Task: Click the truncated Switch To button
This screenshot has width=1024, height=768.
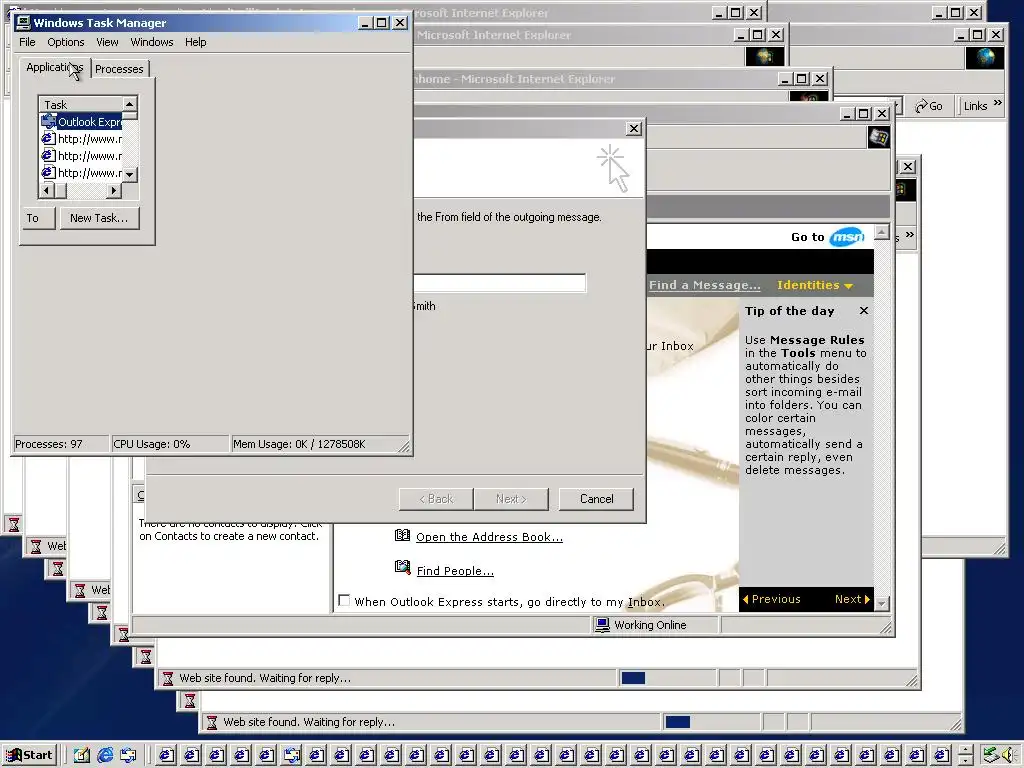Action: pyautogui.click(x=38, y=218)
